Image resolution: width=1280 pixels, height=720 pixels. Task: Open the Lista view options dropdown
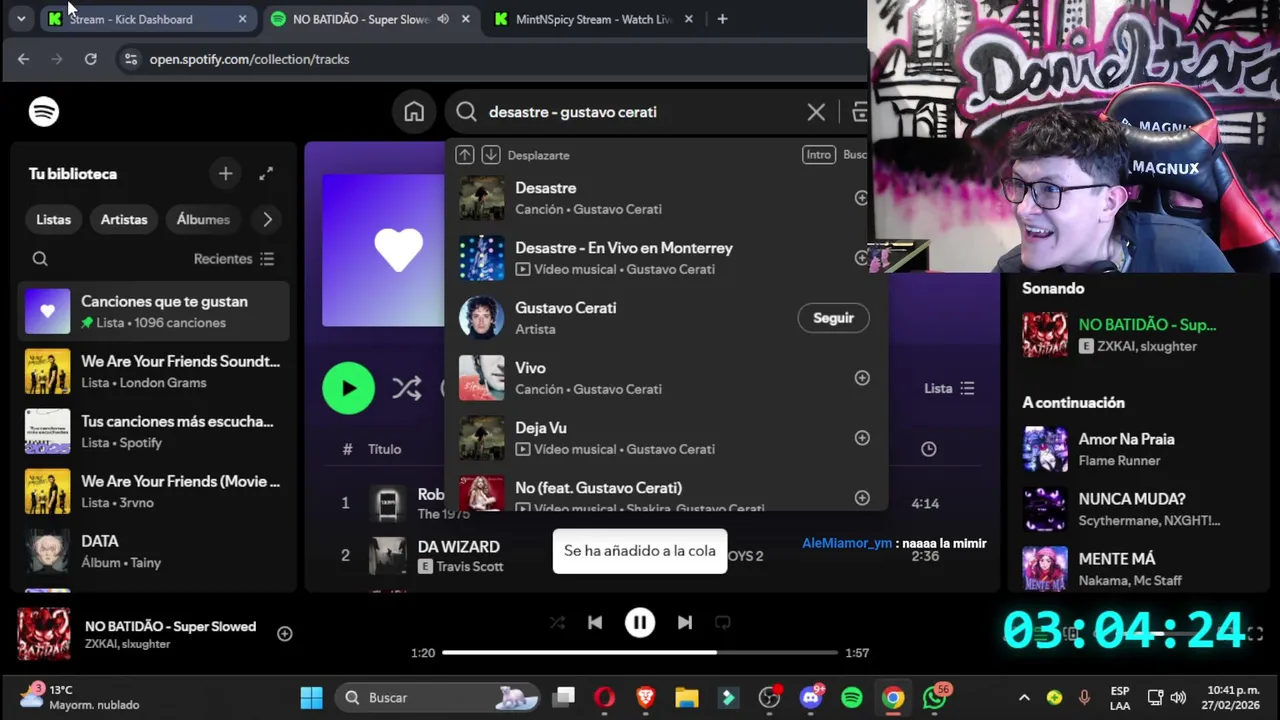pos(949,388)
